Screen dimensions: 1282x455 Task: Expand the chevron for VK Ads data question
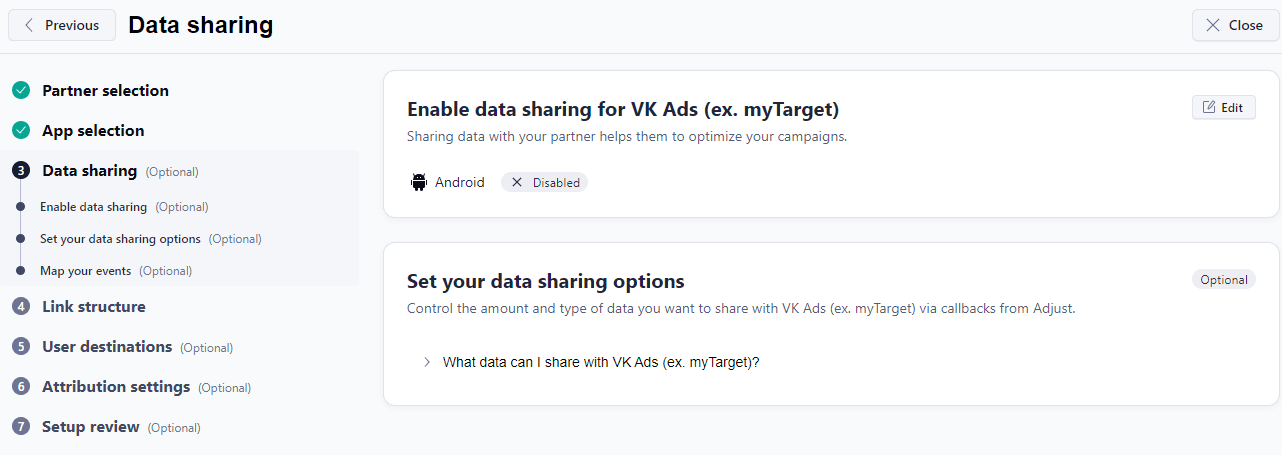click(x=427, y=362)
